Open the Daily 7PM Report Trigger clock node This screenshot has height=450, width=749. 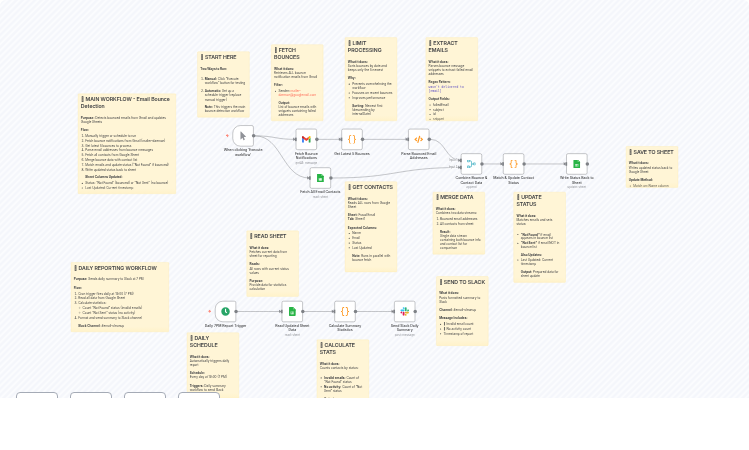click(x=225, y=311)
